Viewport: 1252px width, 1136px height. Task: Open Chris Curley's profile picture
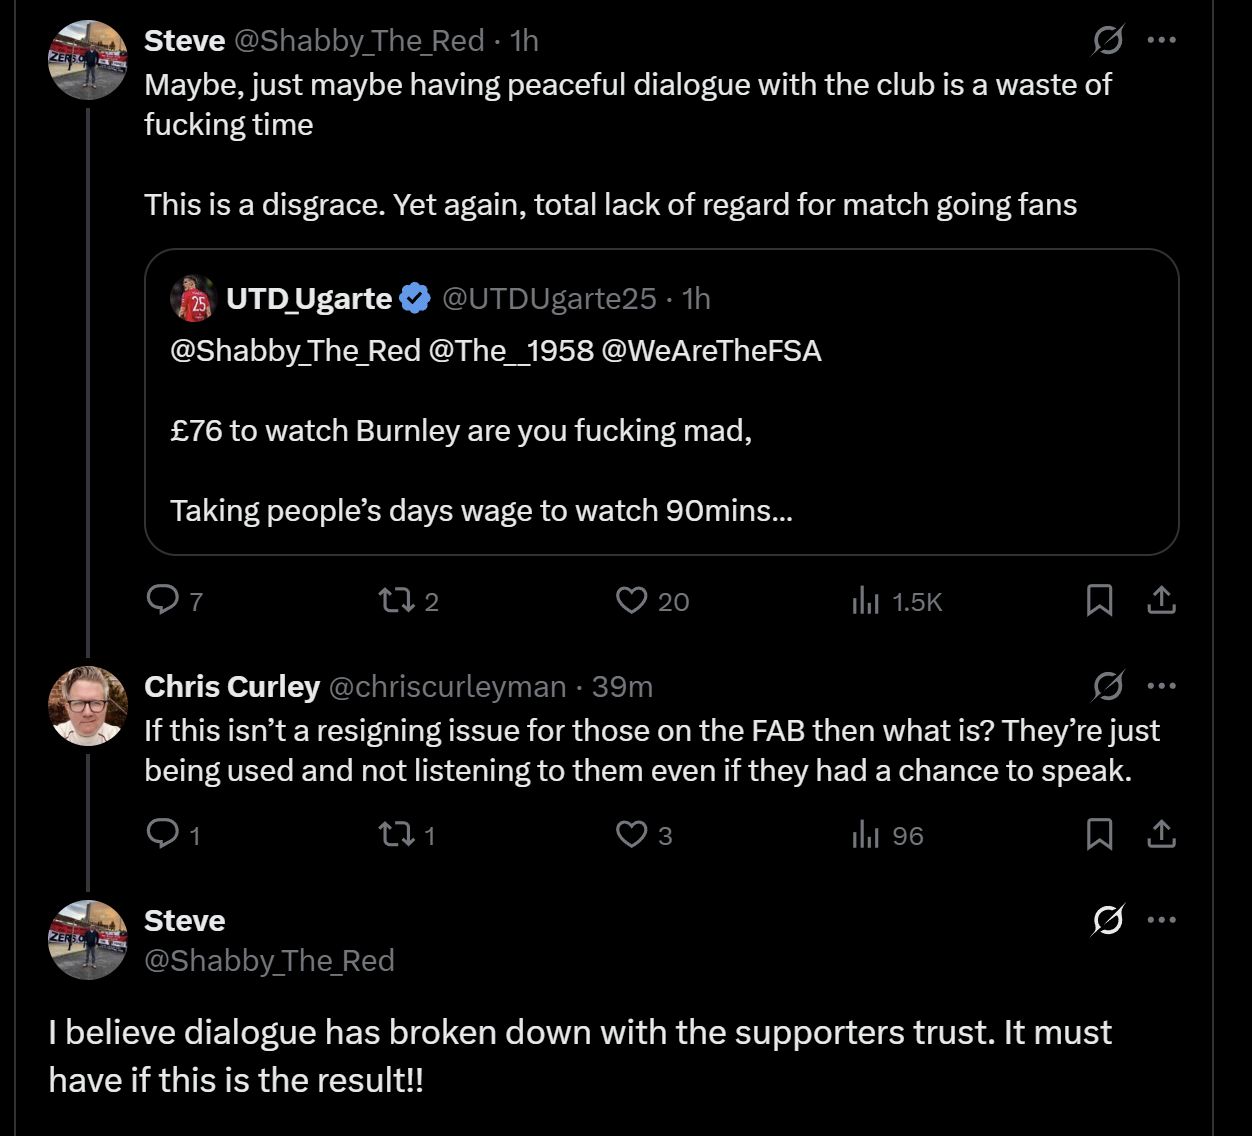pos(88,706)
